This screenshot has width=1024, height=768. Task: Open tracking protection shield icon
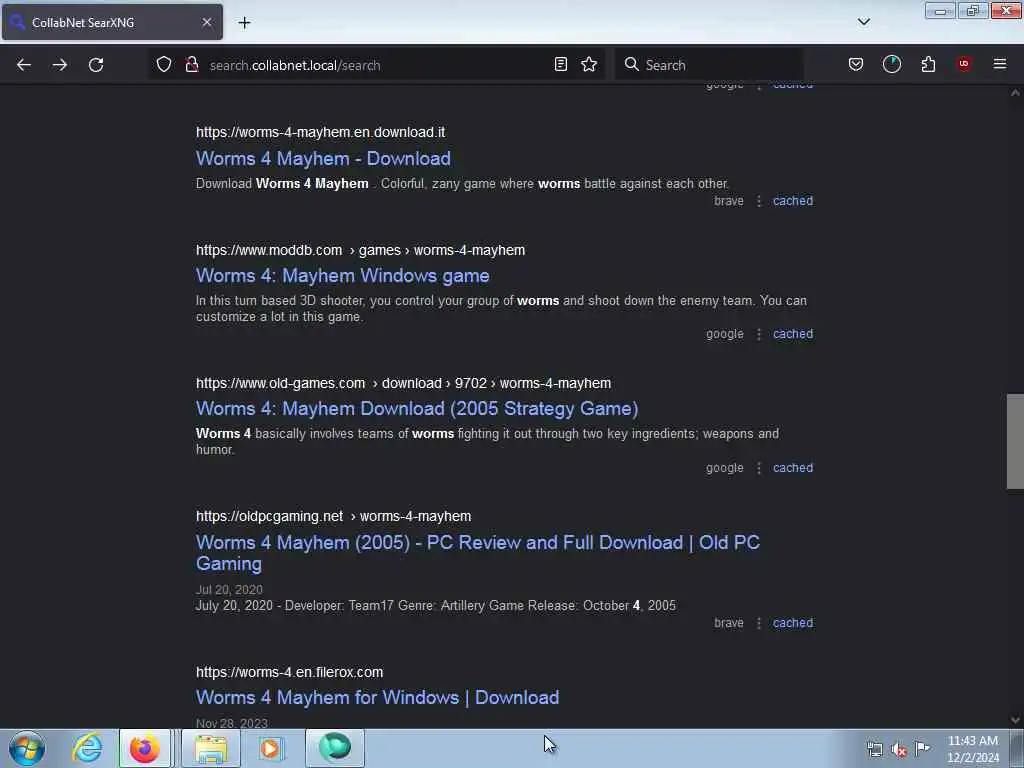164,64
